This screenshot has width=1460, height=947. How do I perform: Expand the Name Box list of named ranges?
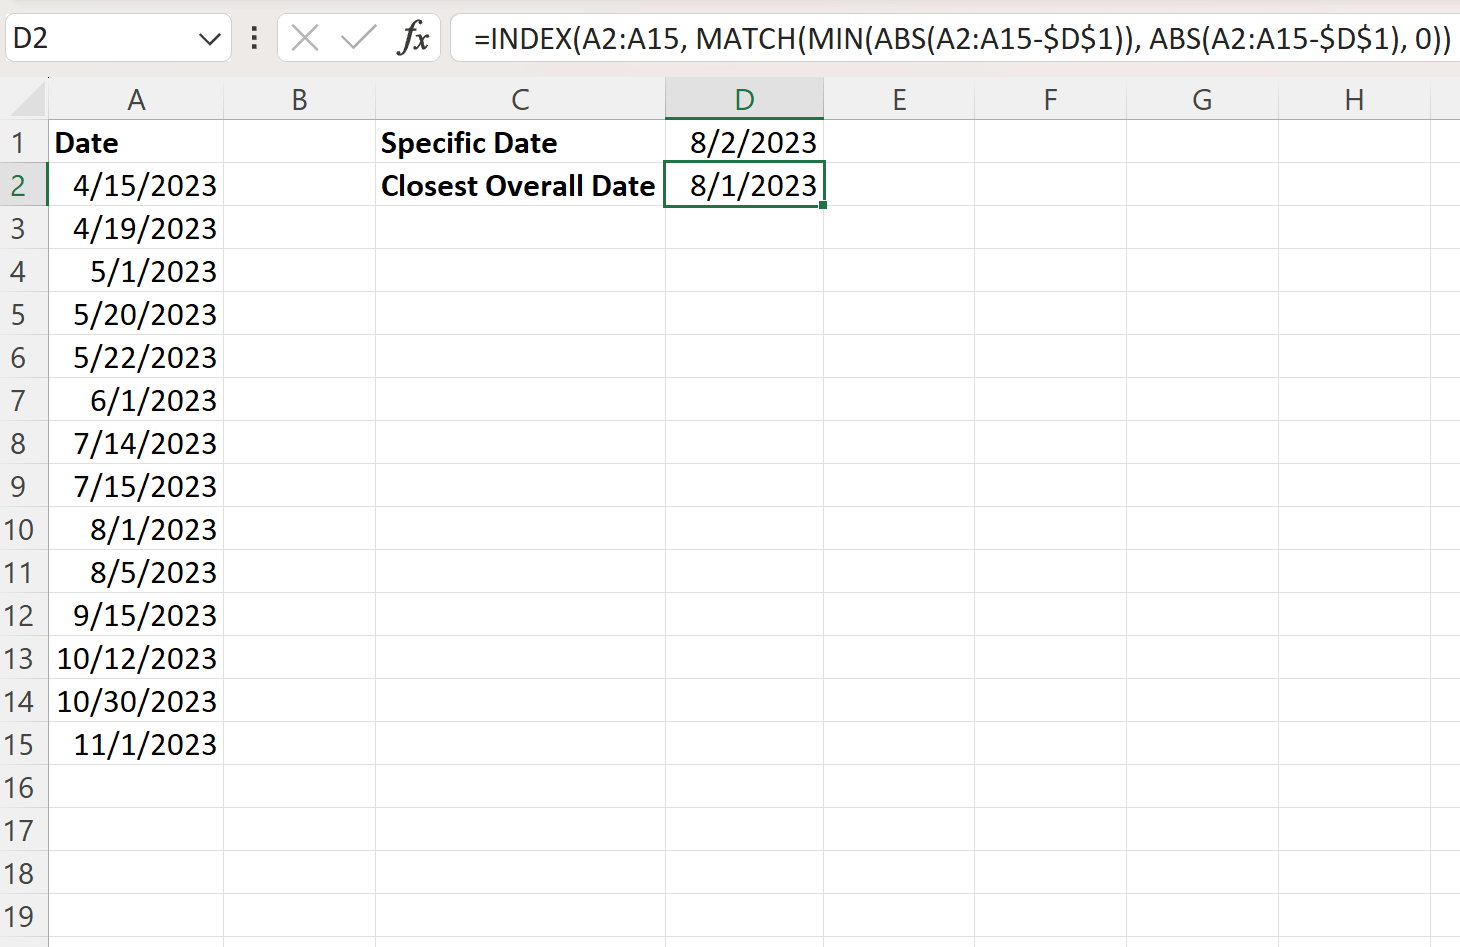point(208,38)
